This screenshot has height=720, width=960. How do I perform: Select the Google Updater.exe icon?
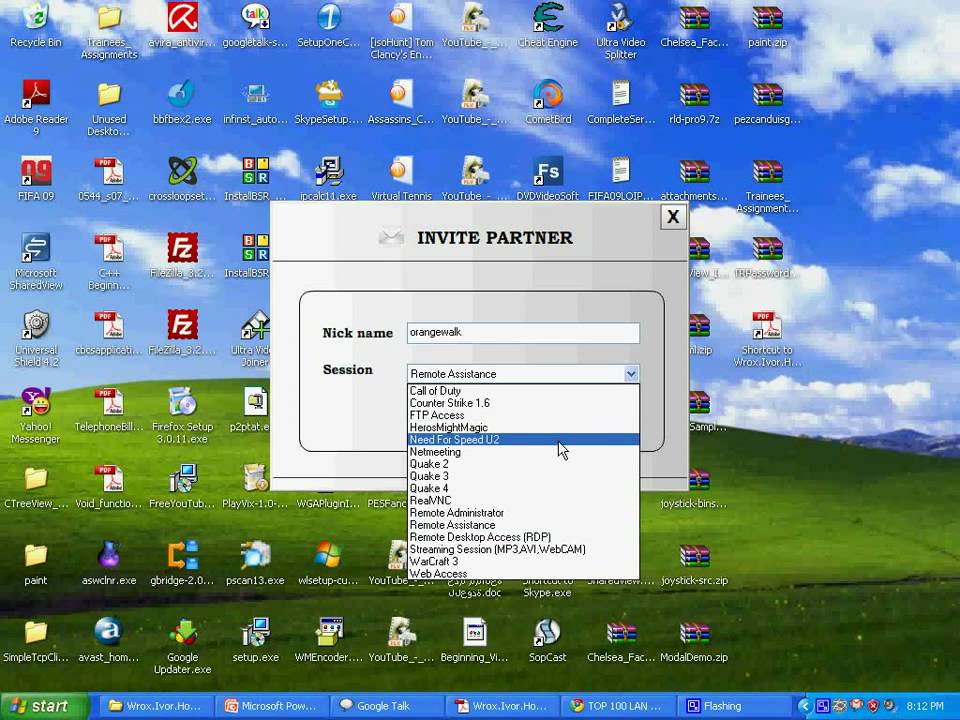182,647
